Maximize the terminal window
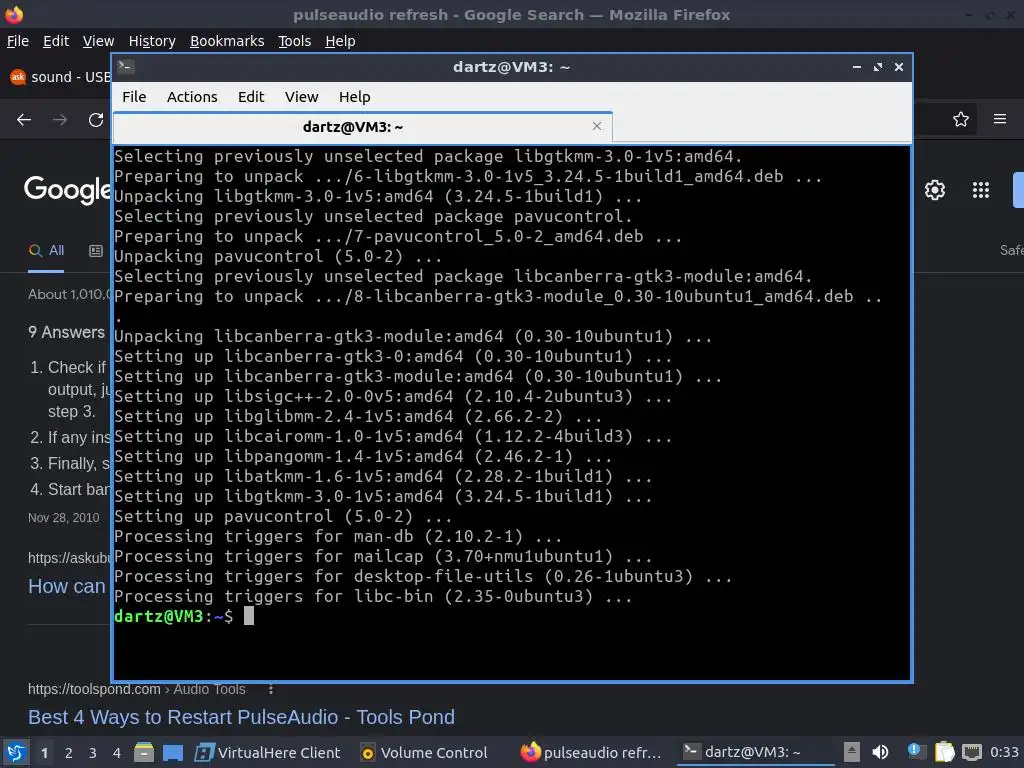Image resolution: width=1024 pixels, height=768 pixels. (878, 67)
